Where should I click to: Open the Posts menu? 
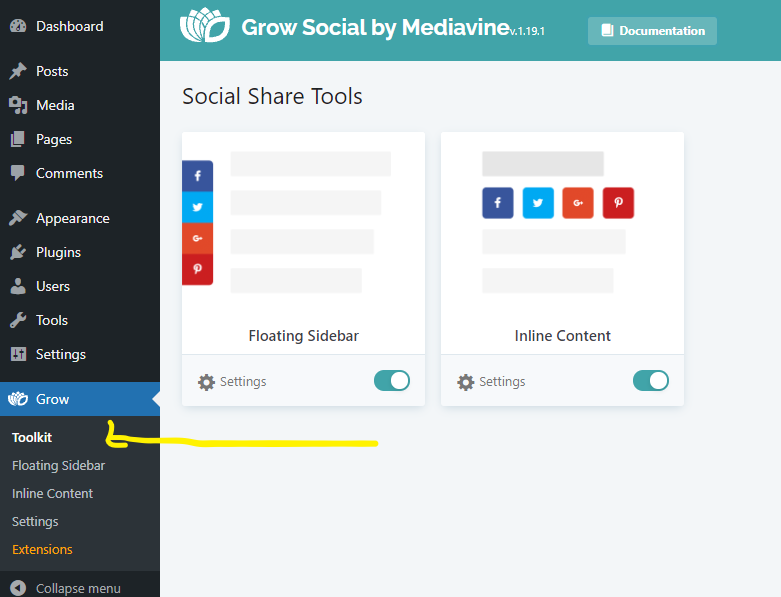click(x=80, y=71)
